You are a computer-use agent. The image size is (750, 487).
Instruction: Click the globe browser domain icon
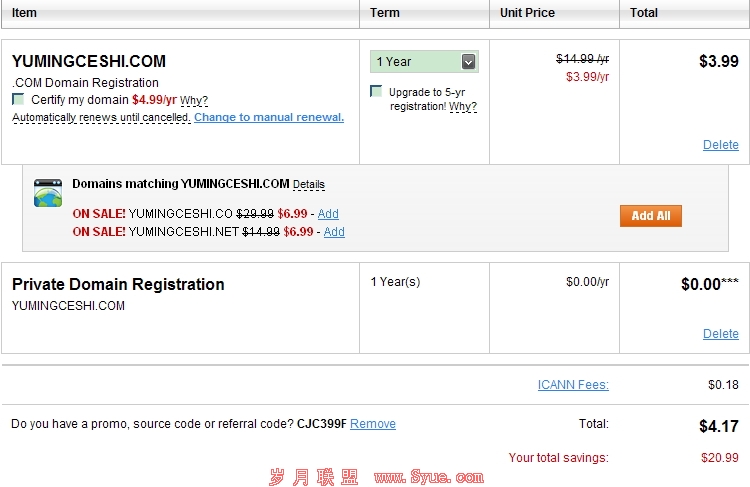48,193
